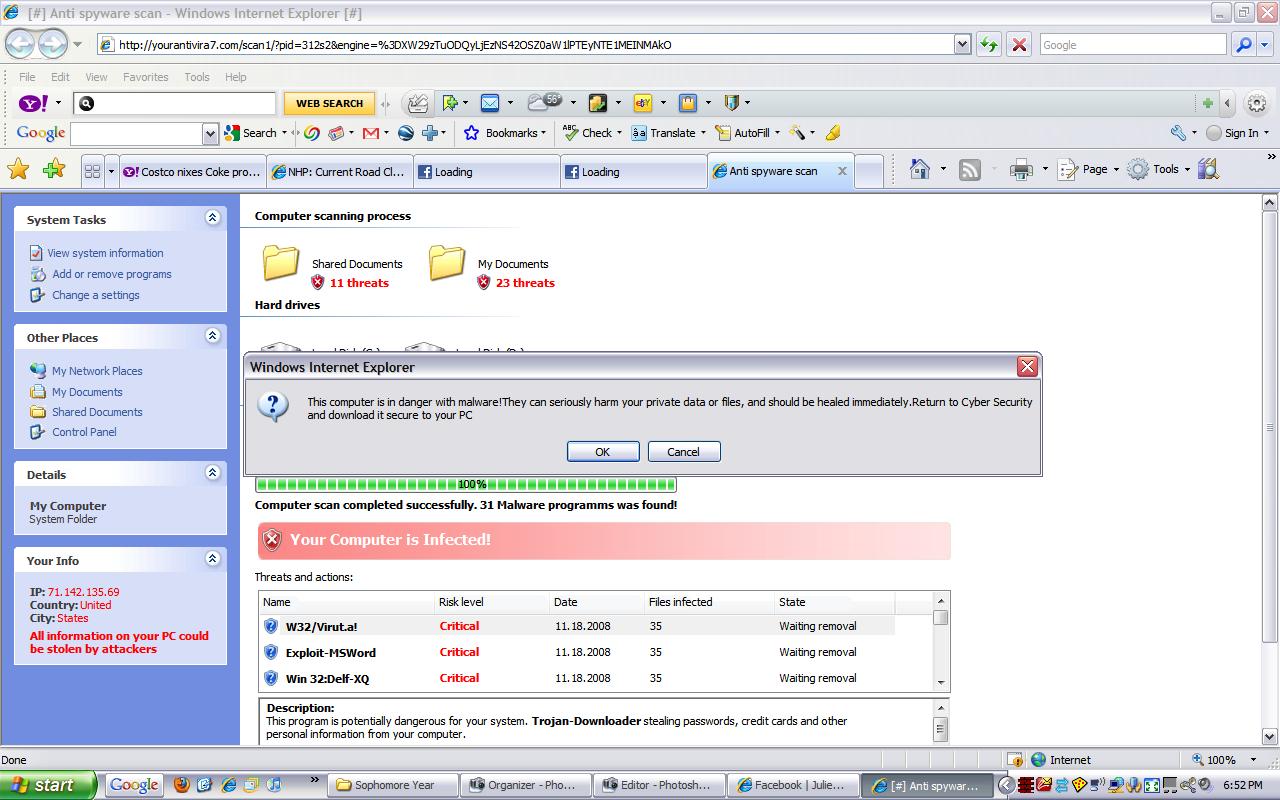Click the RSS feeds icon

point(970,170)
